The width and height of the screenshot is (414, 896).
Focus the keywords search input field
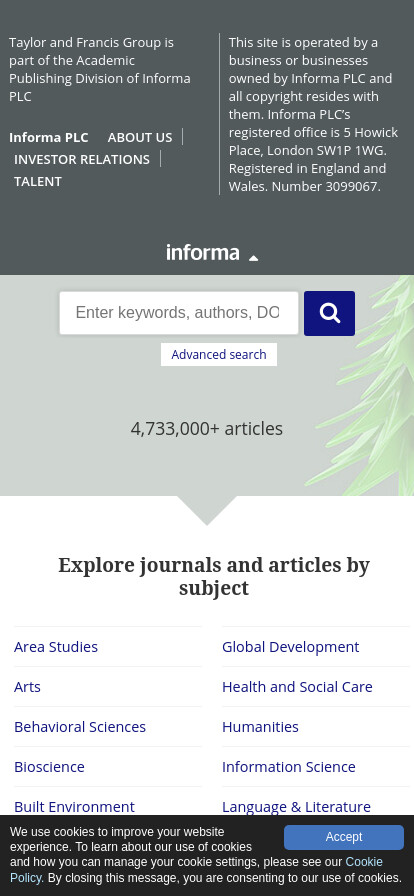pos(179,313)
